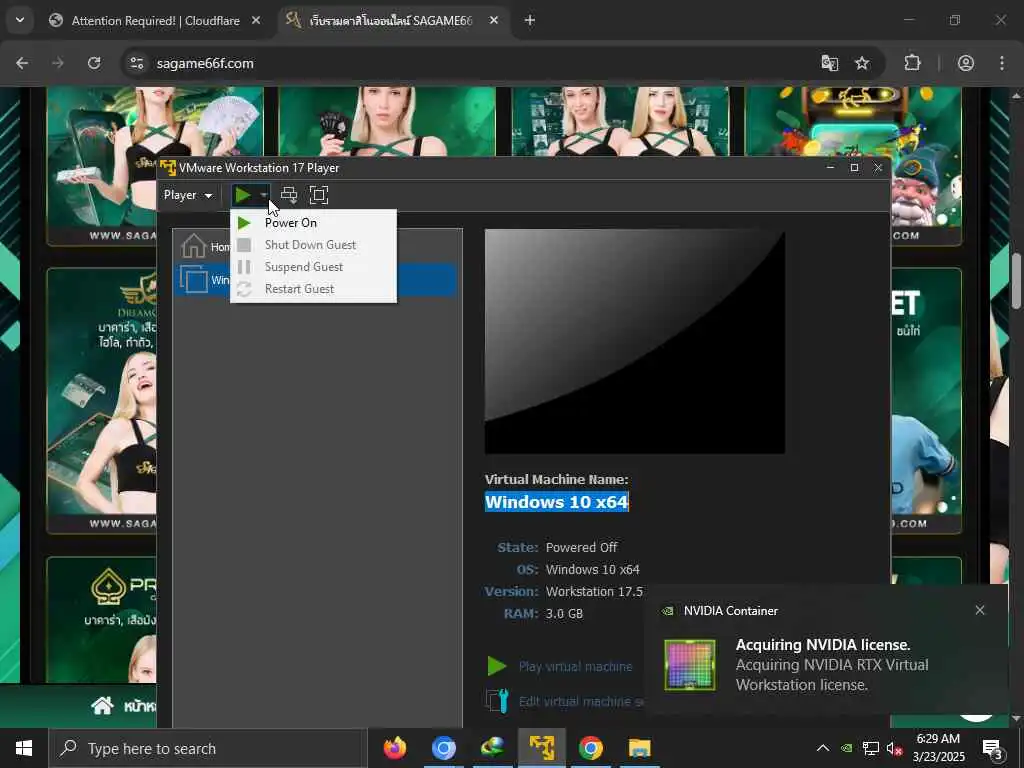
Task: Click the wrench settings icon
Action: coord(497,701)
